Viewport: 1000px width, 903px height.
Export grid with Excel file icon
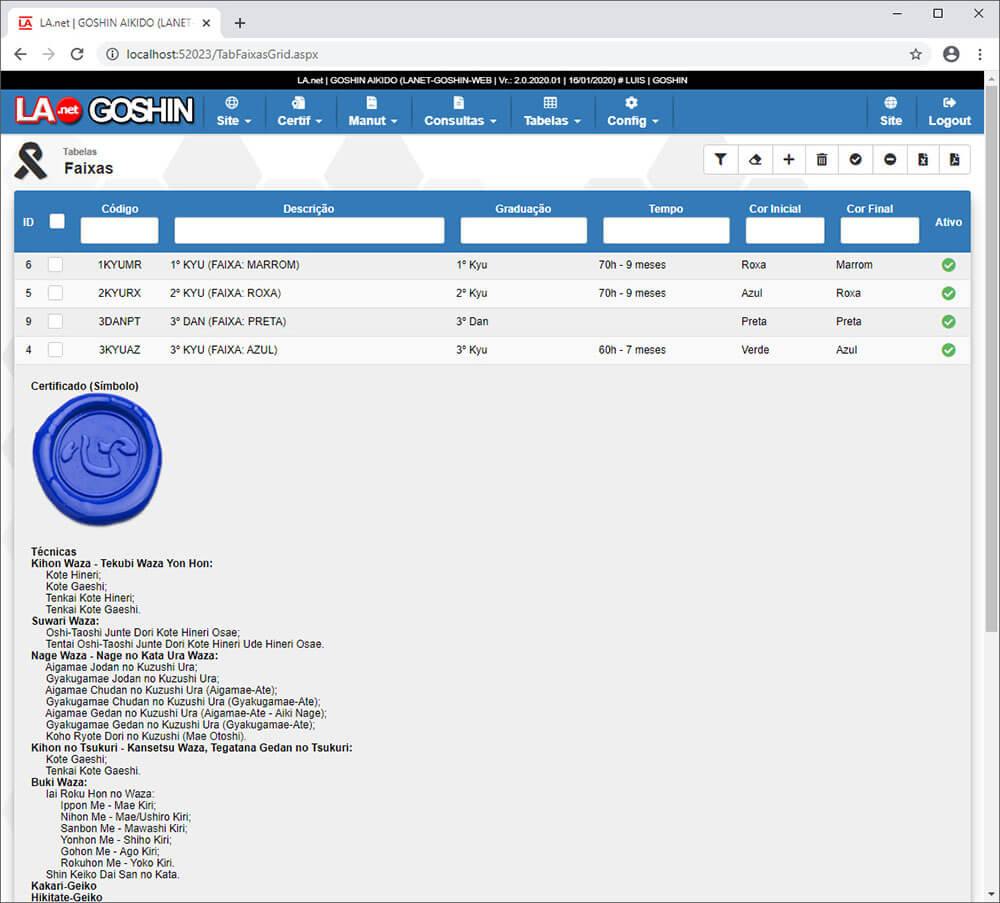click(x=923, y=159)
